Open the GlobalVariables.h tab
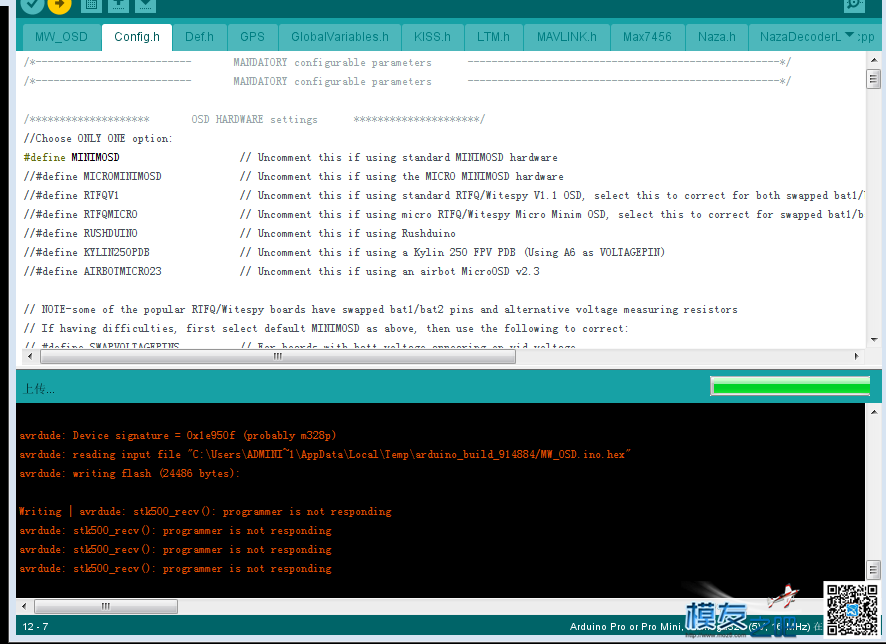886x644 pixels. coord(340,37)
